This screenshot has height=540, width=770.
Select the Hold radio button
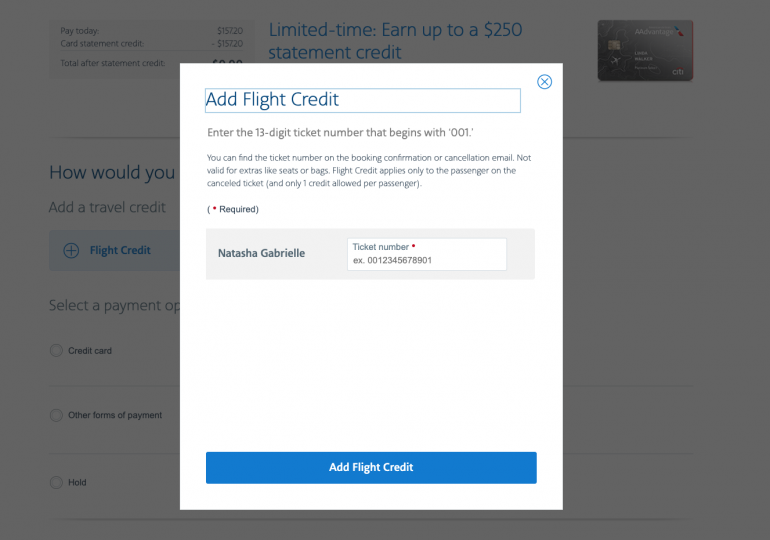pos(56,482)
